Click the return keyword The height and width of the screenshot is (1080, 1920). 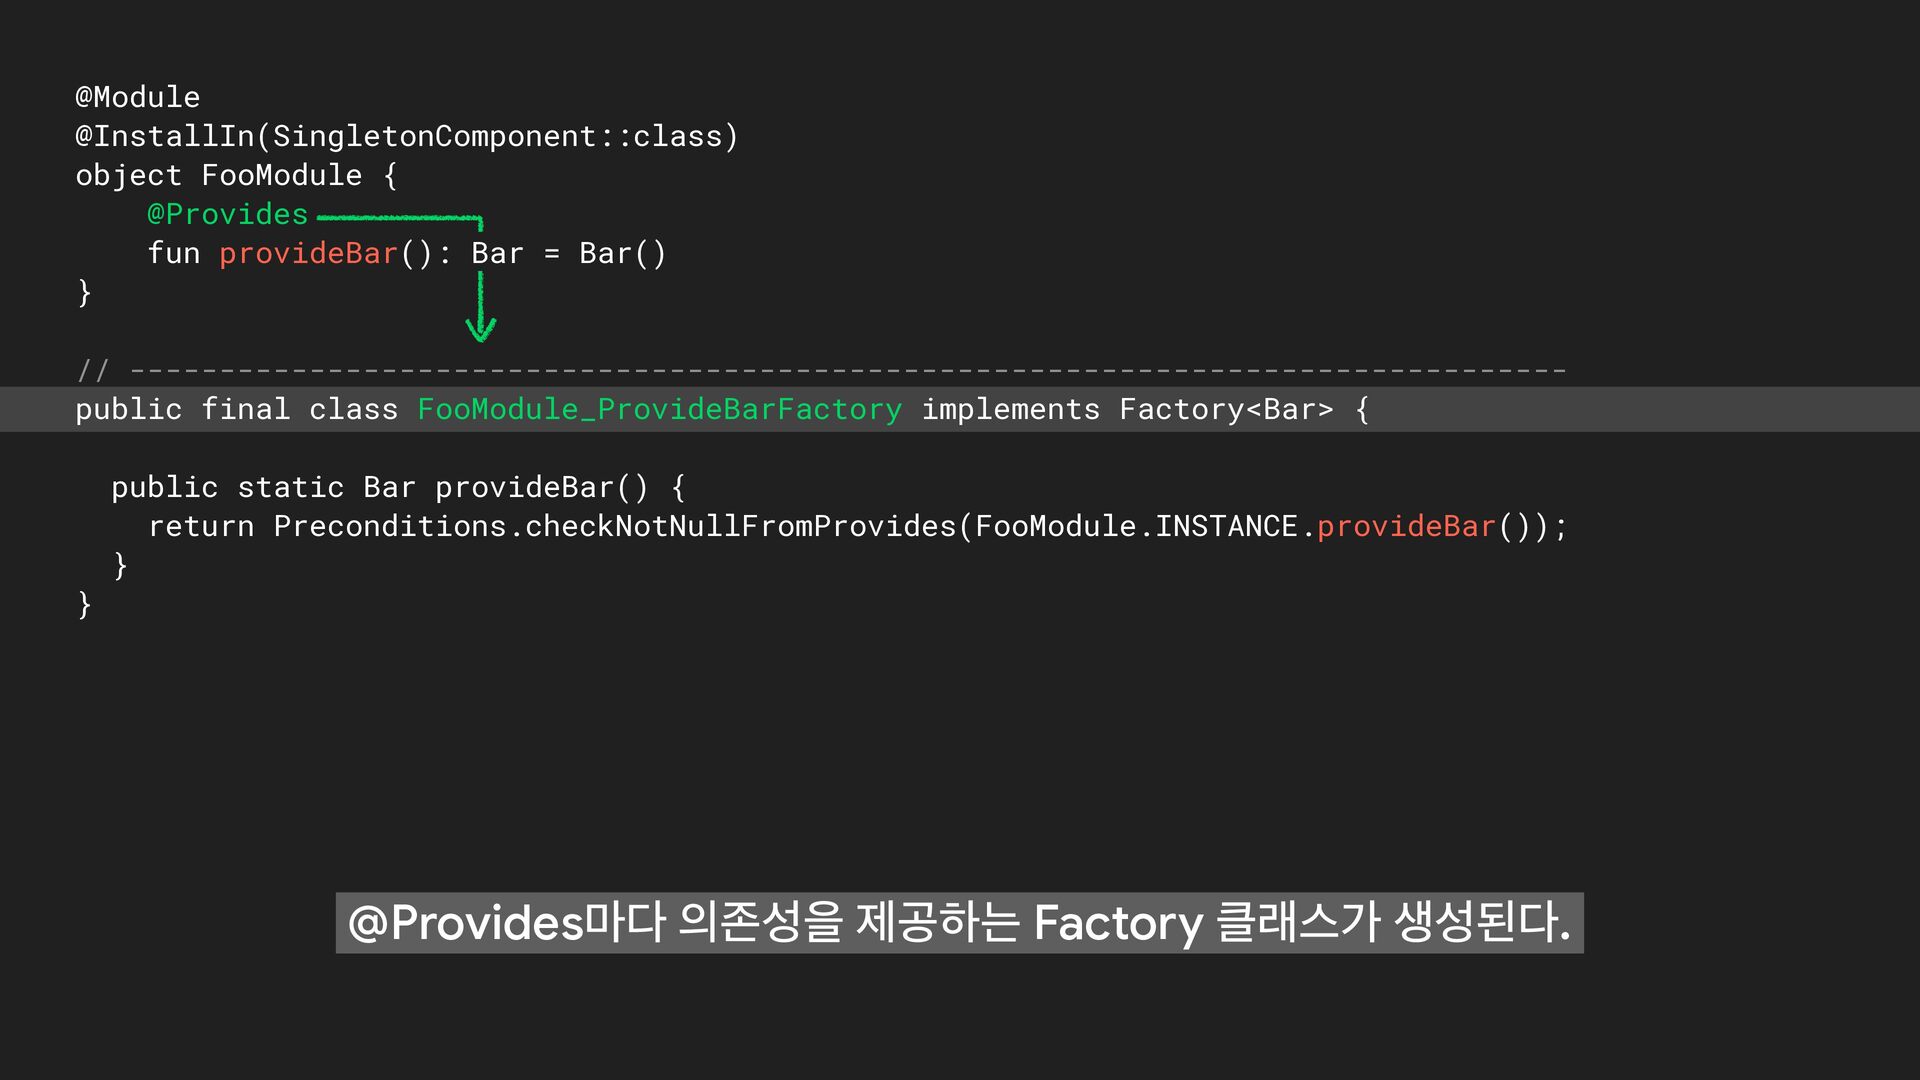[x=201, y=526]
